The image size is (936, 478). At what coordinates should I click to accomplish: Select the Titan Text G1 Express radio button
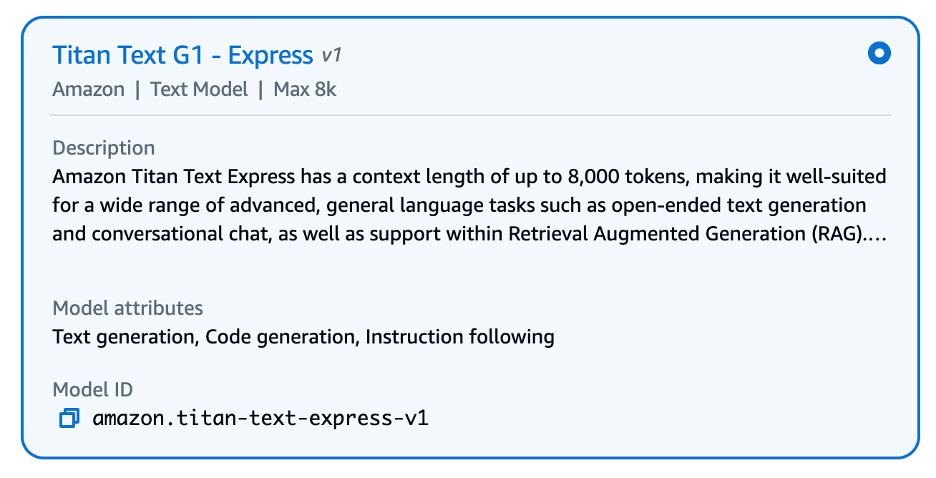879,54
